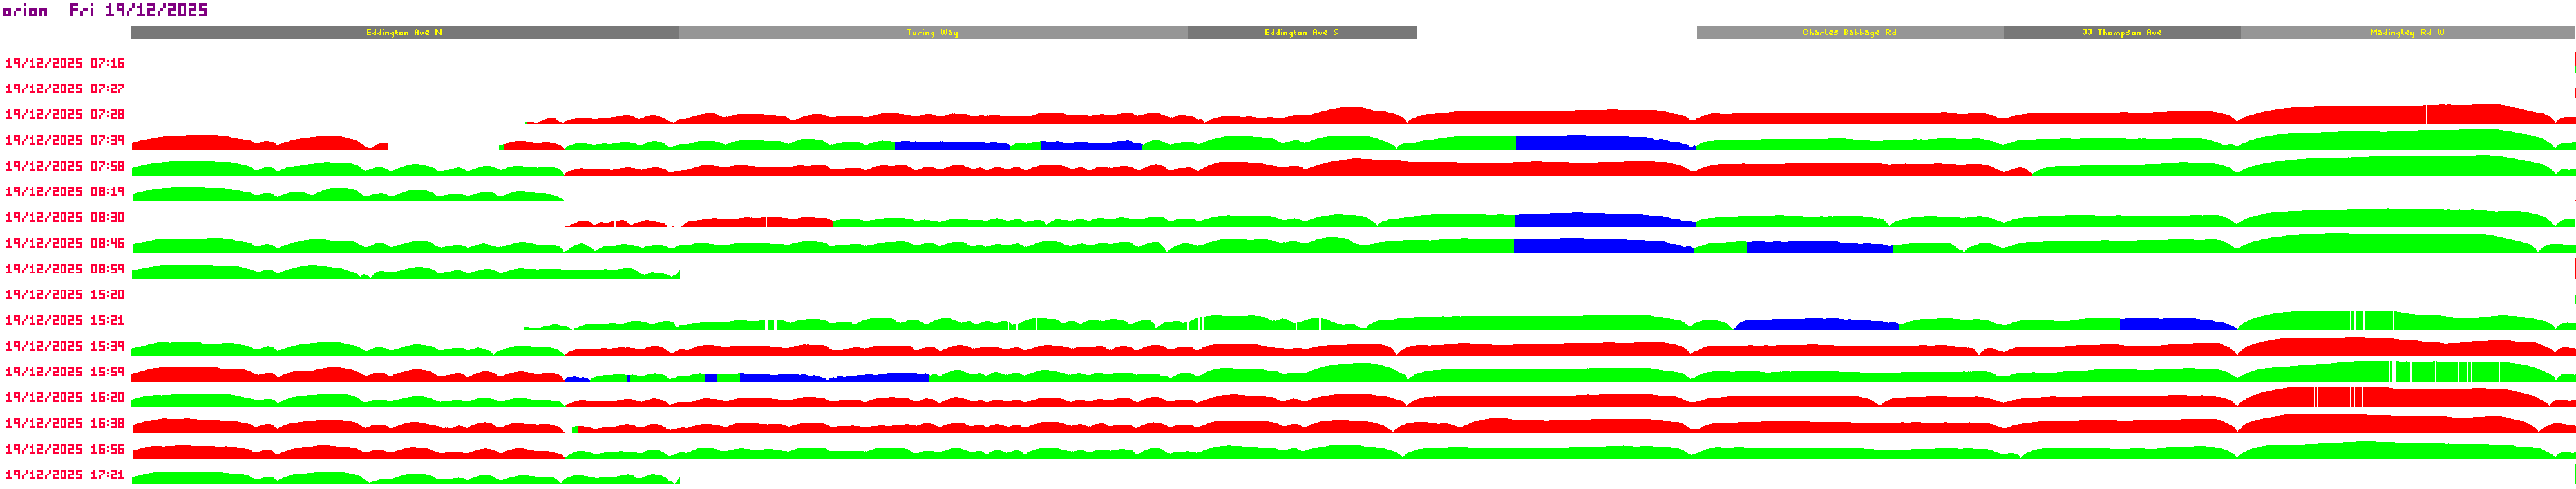
Task: Click blue segment in the 08:46 row under Charles Babbage Rd
Action: point(1818,247)
